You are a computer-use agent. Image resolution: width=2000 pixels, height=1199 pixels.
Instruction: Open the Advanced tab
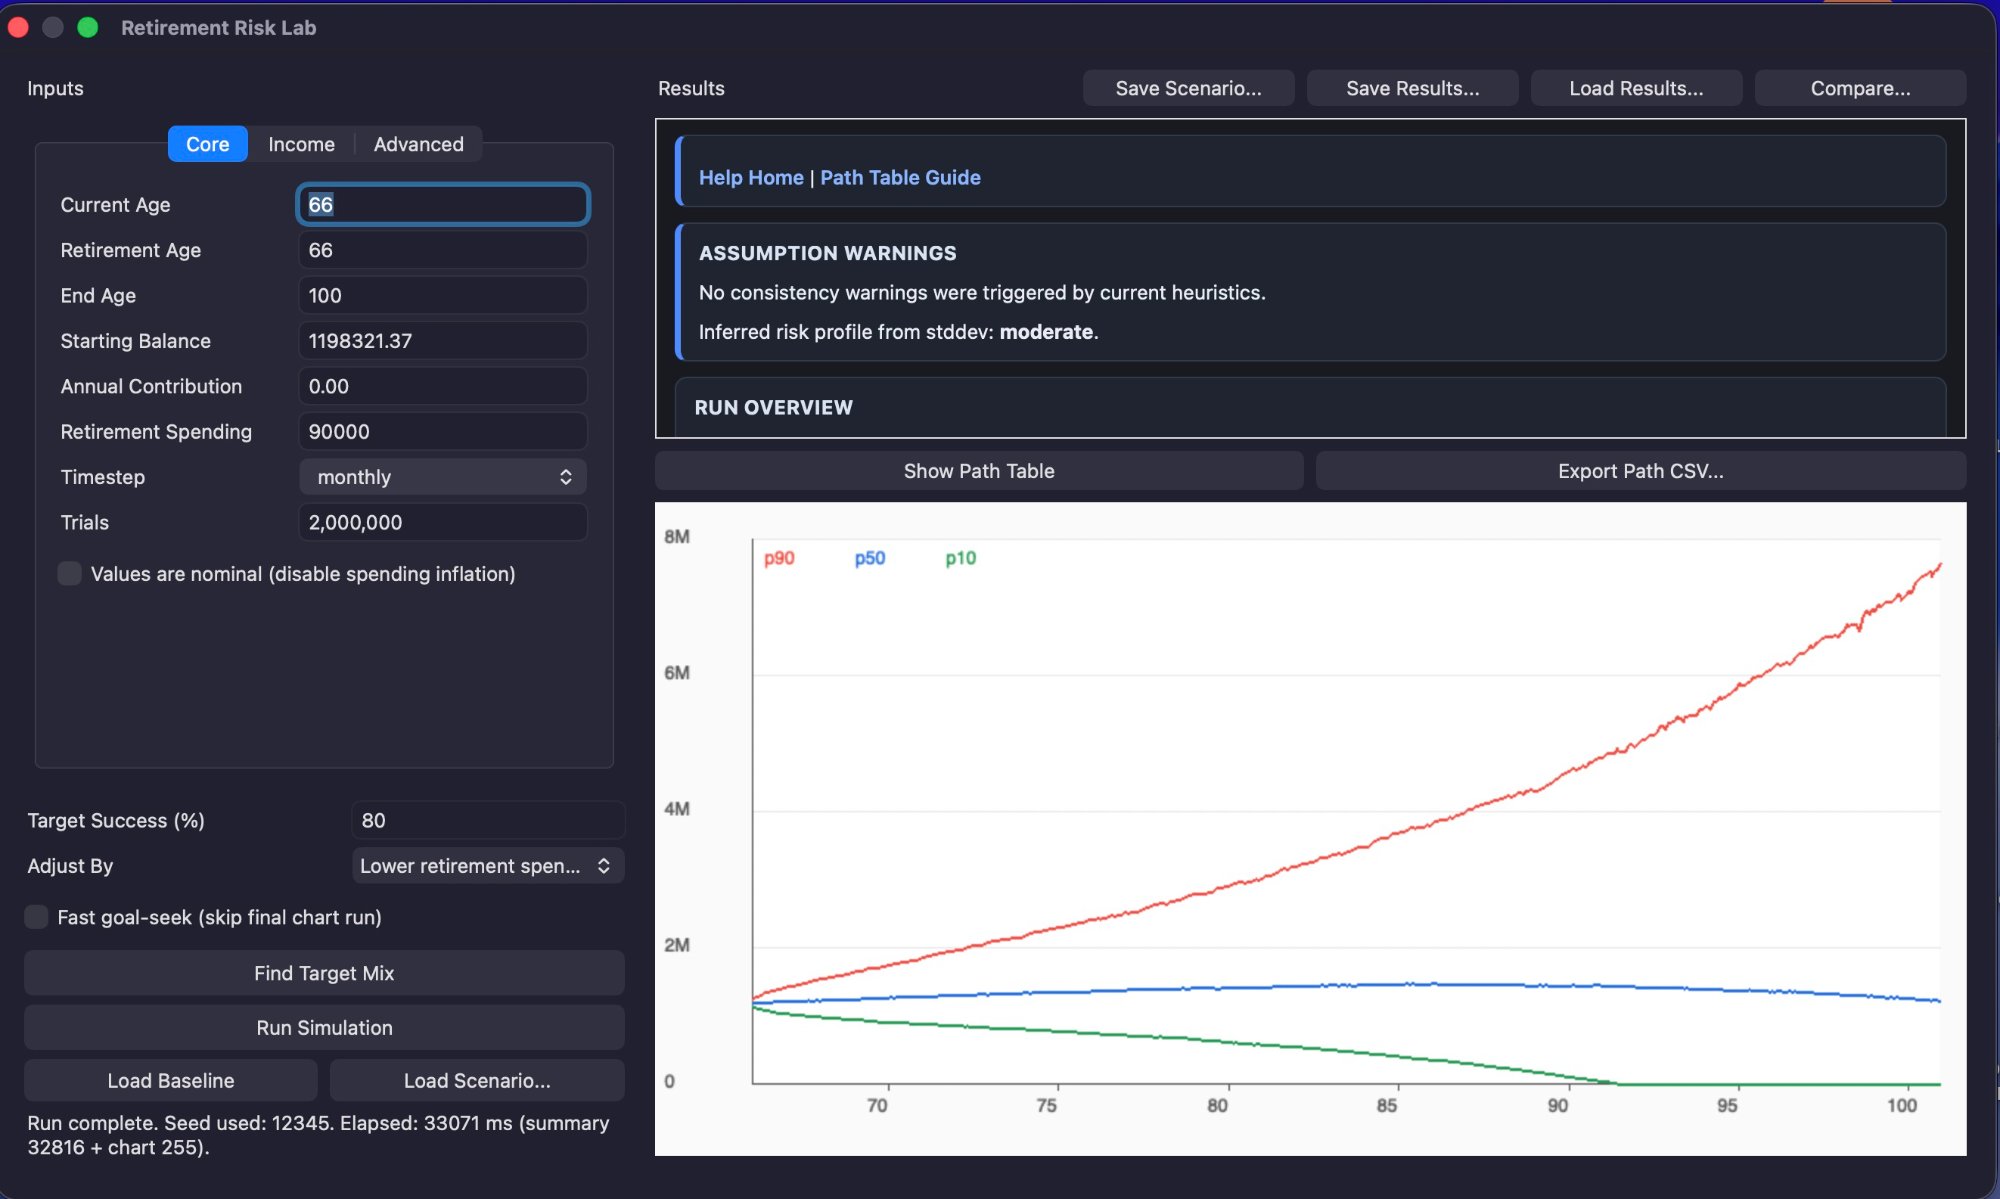418,144
